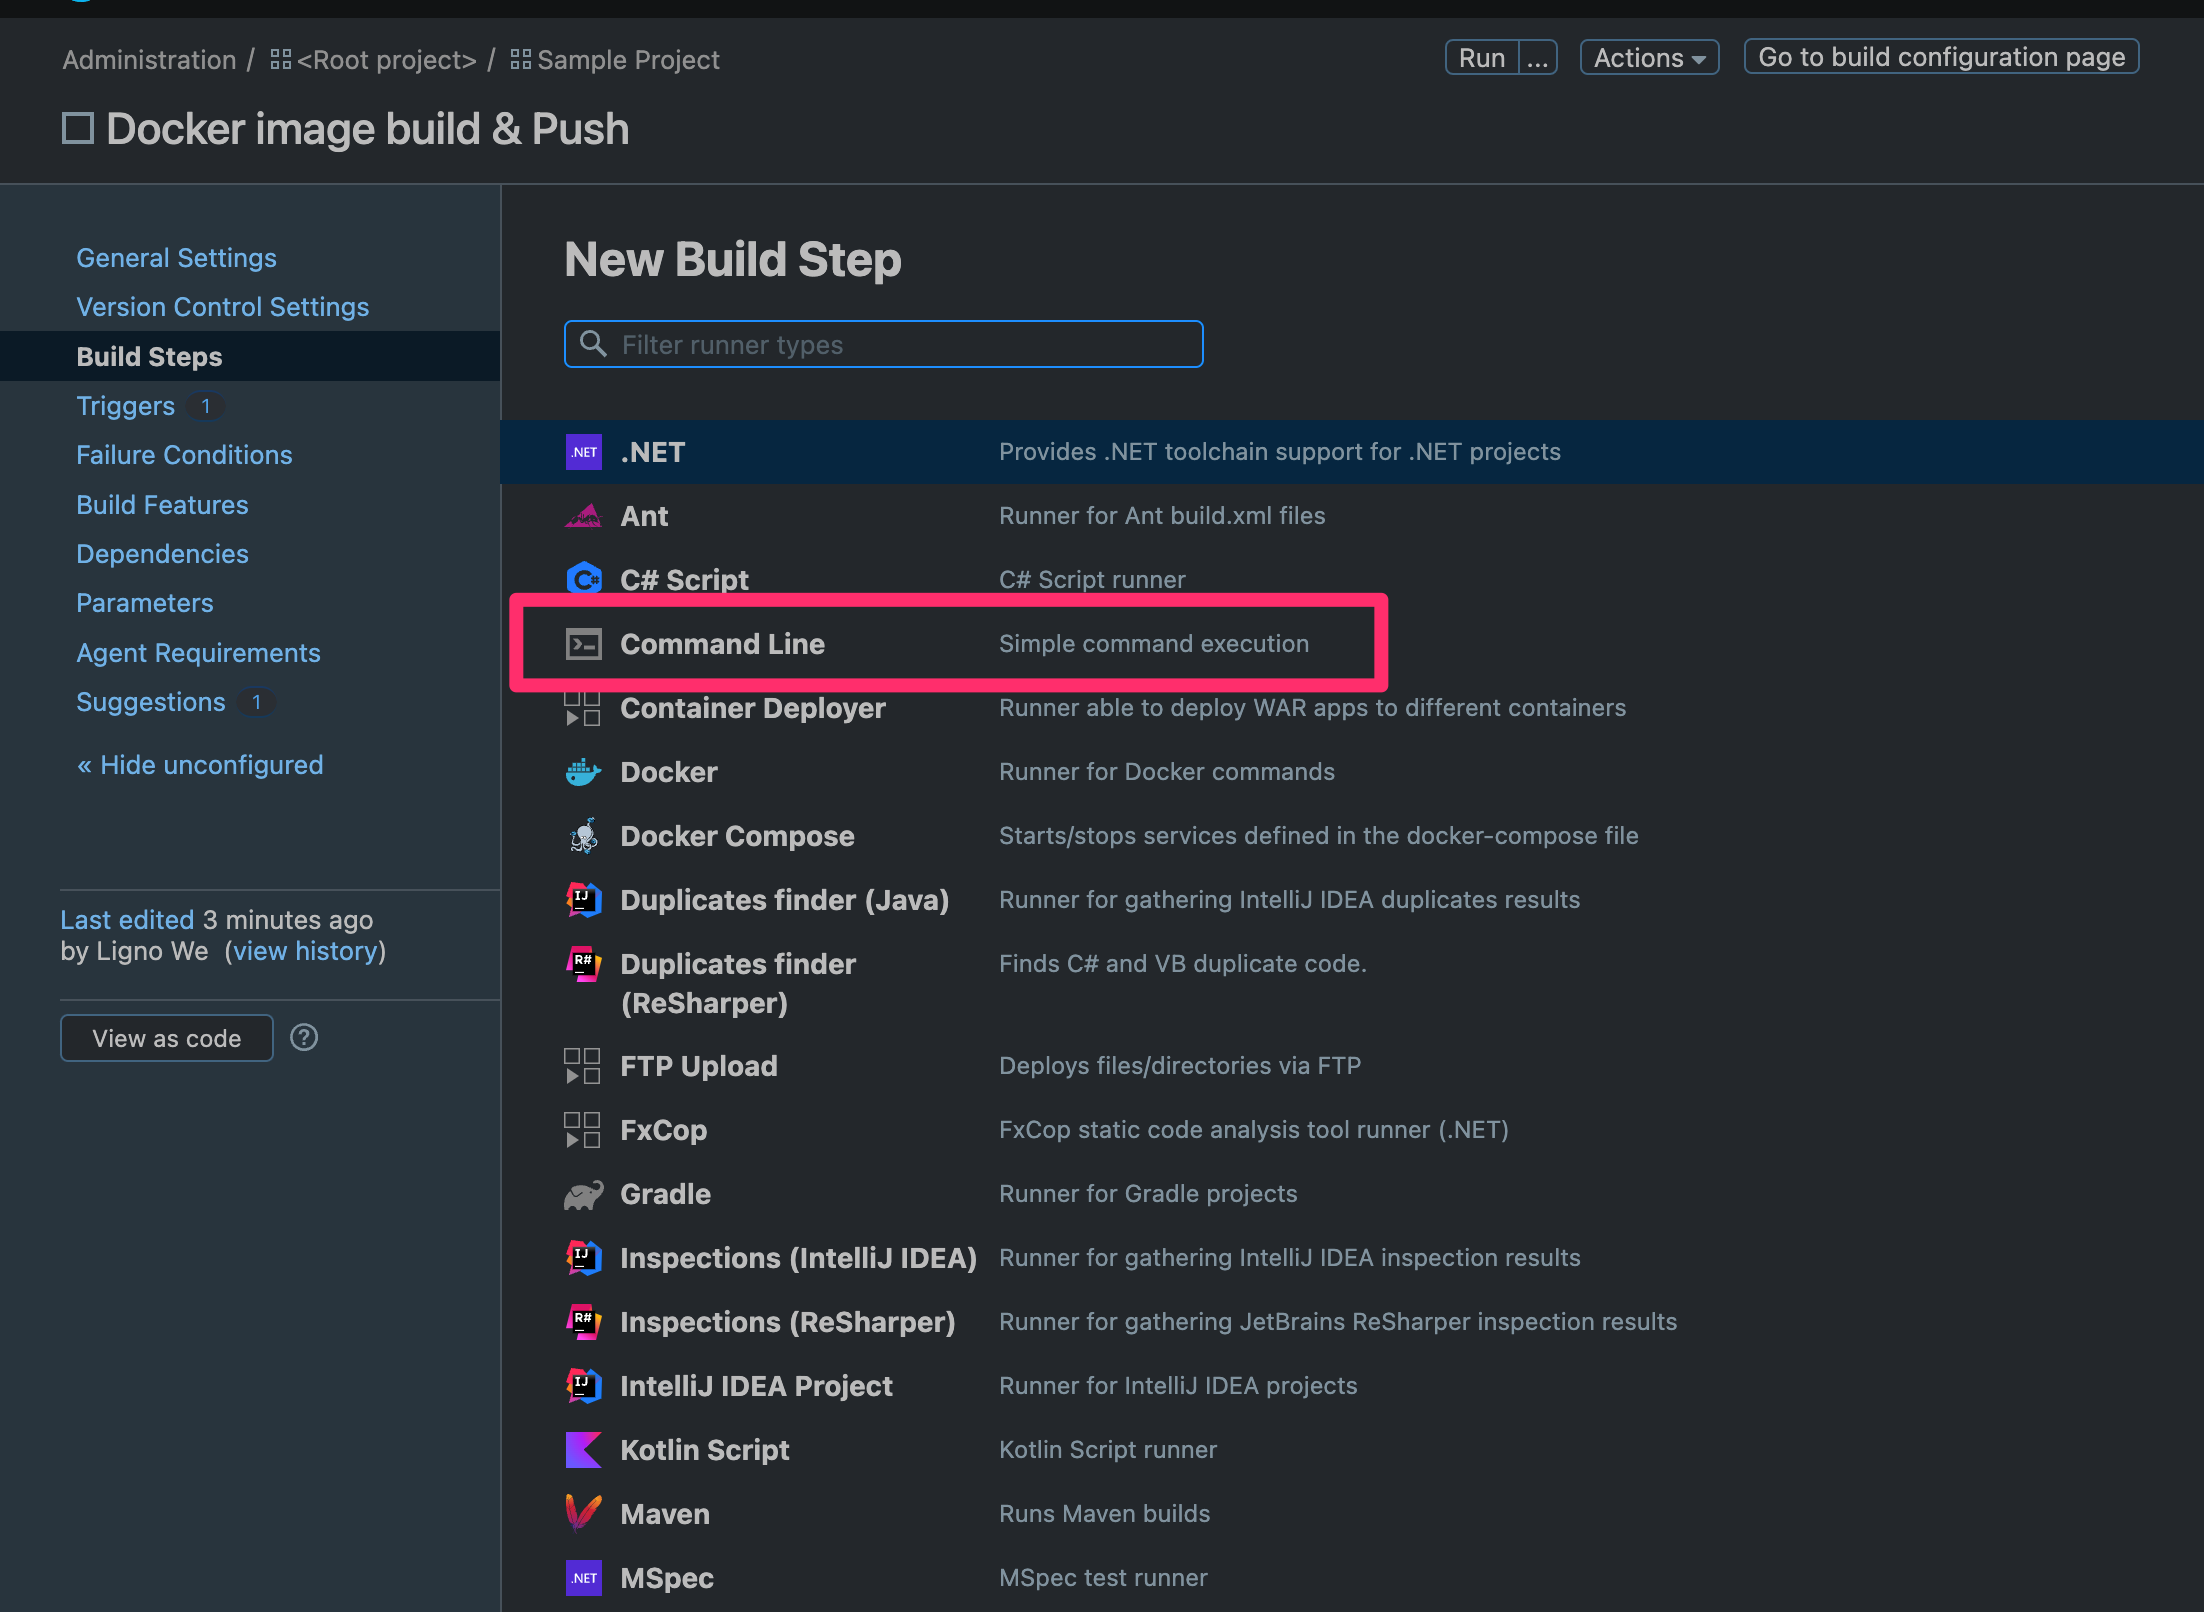
Task: Click the Maven runner icon
Action: [583, 1513]
